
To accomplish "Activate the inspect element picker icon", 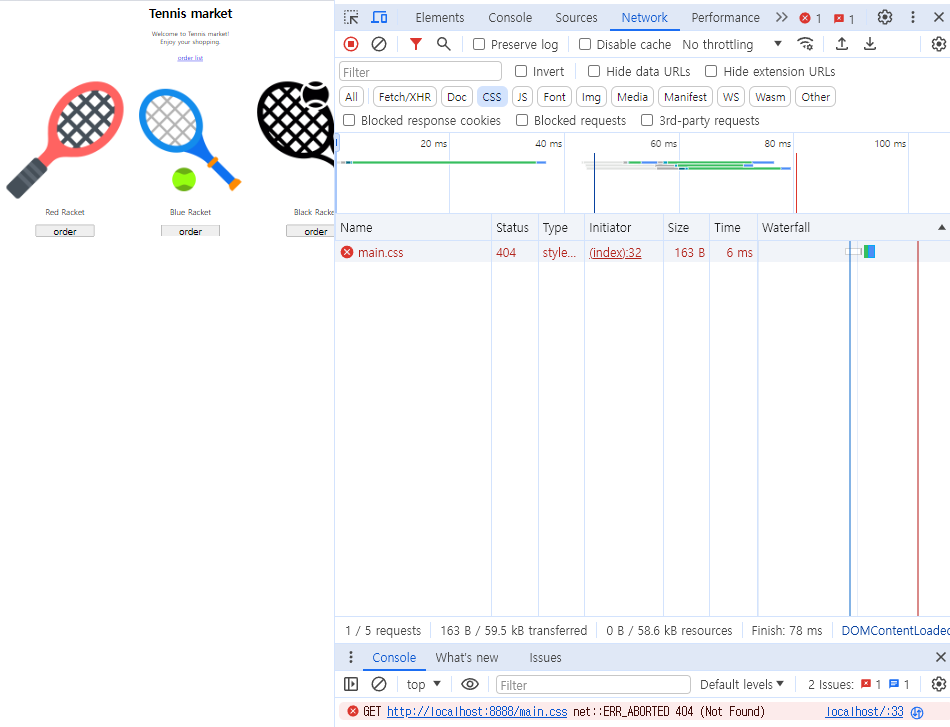I will [351, 18].
